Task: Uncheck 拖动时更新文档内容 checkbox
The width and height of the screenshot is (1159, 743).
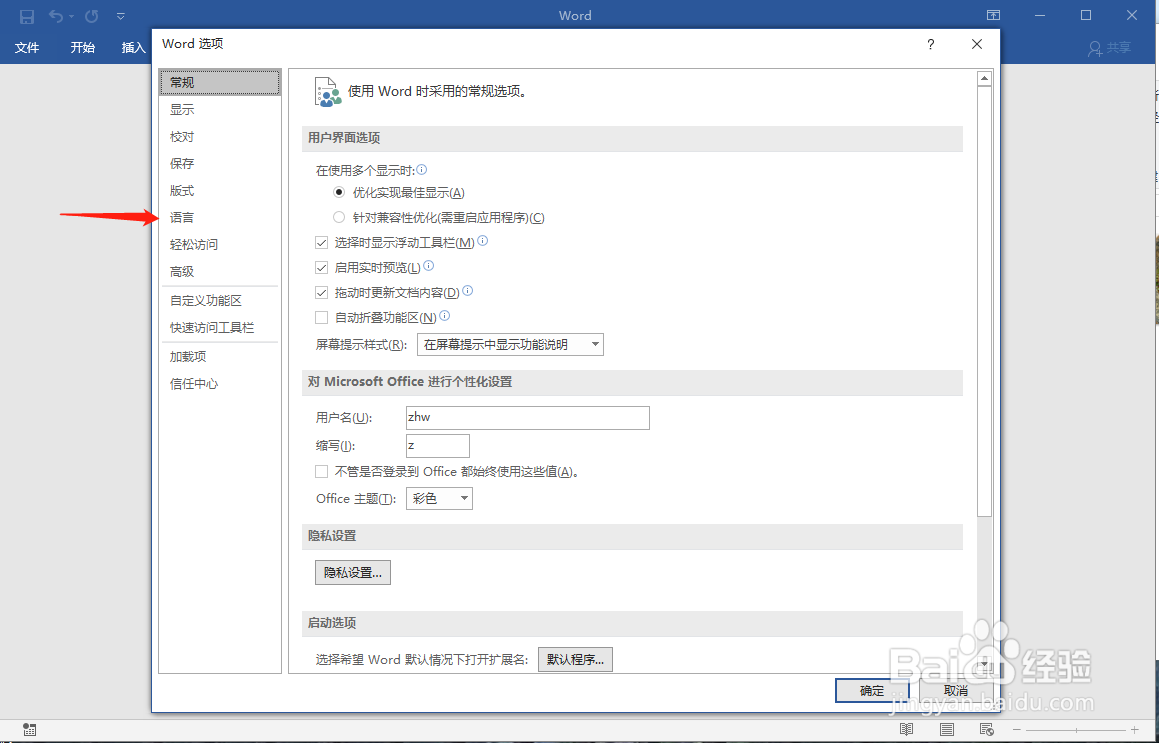Action: pyautogui.click(x=322, y=293)
